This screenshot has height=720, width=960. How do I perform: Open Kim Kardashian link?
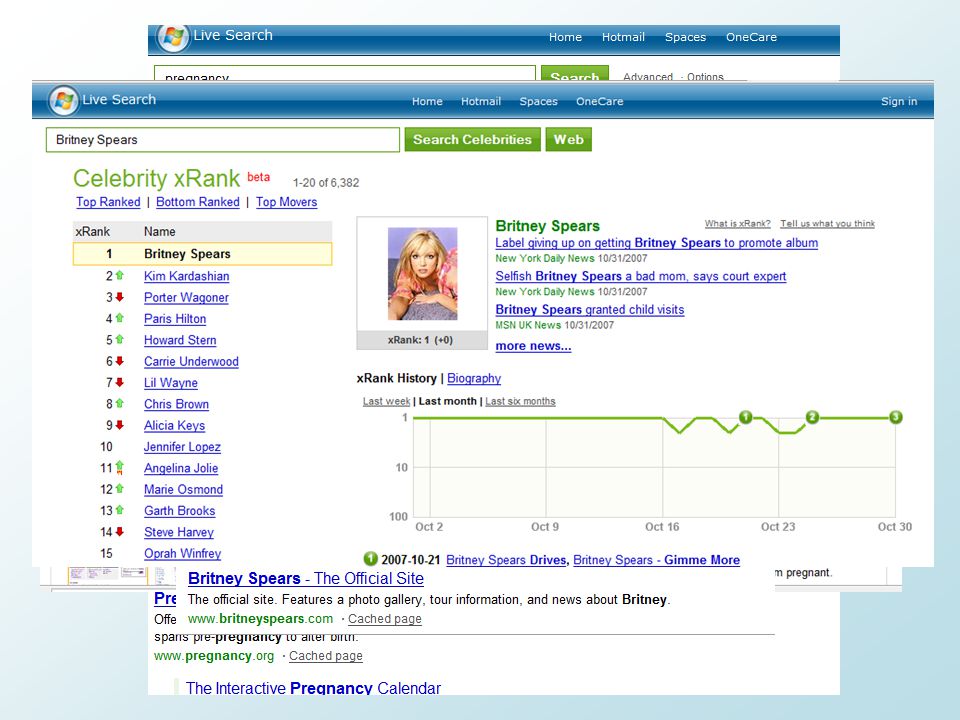pos(187,276)
